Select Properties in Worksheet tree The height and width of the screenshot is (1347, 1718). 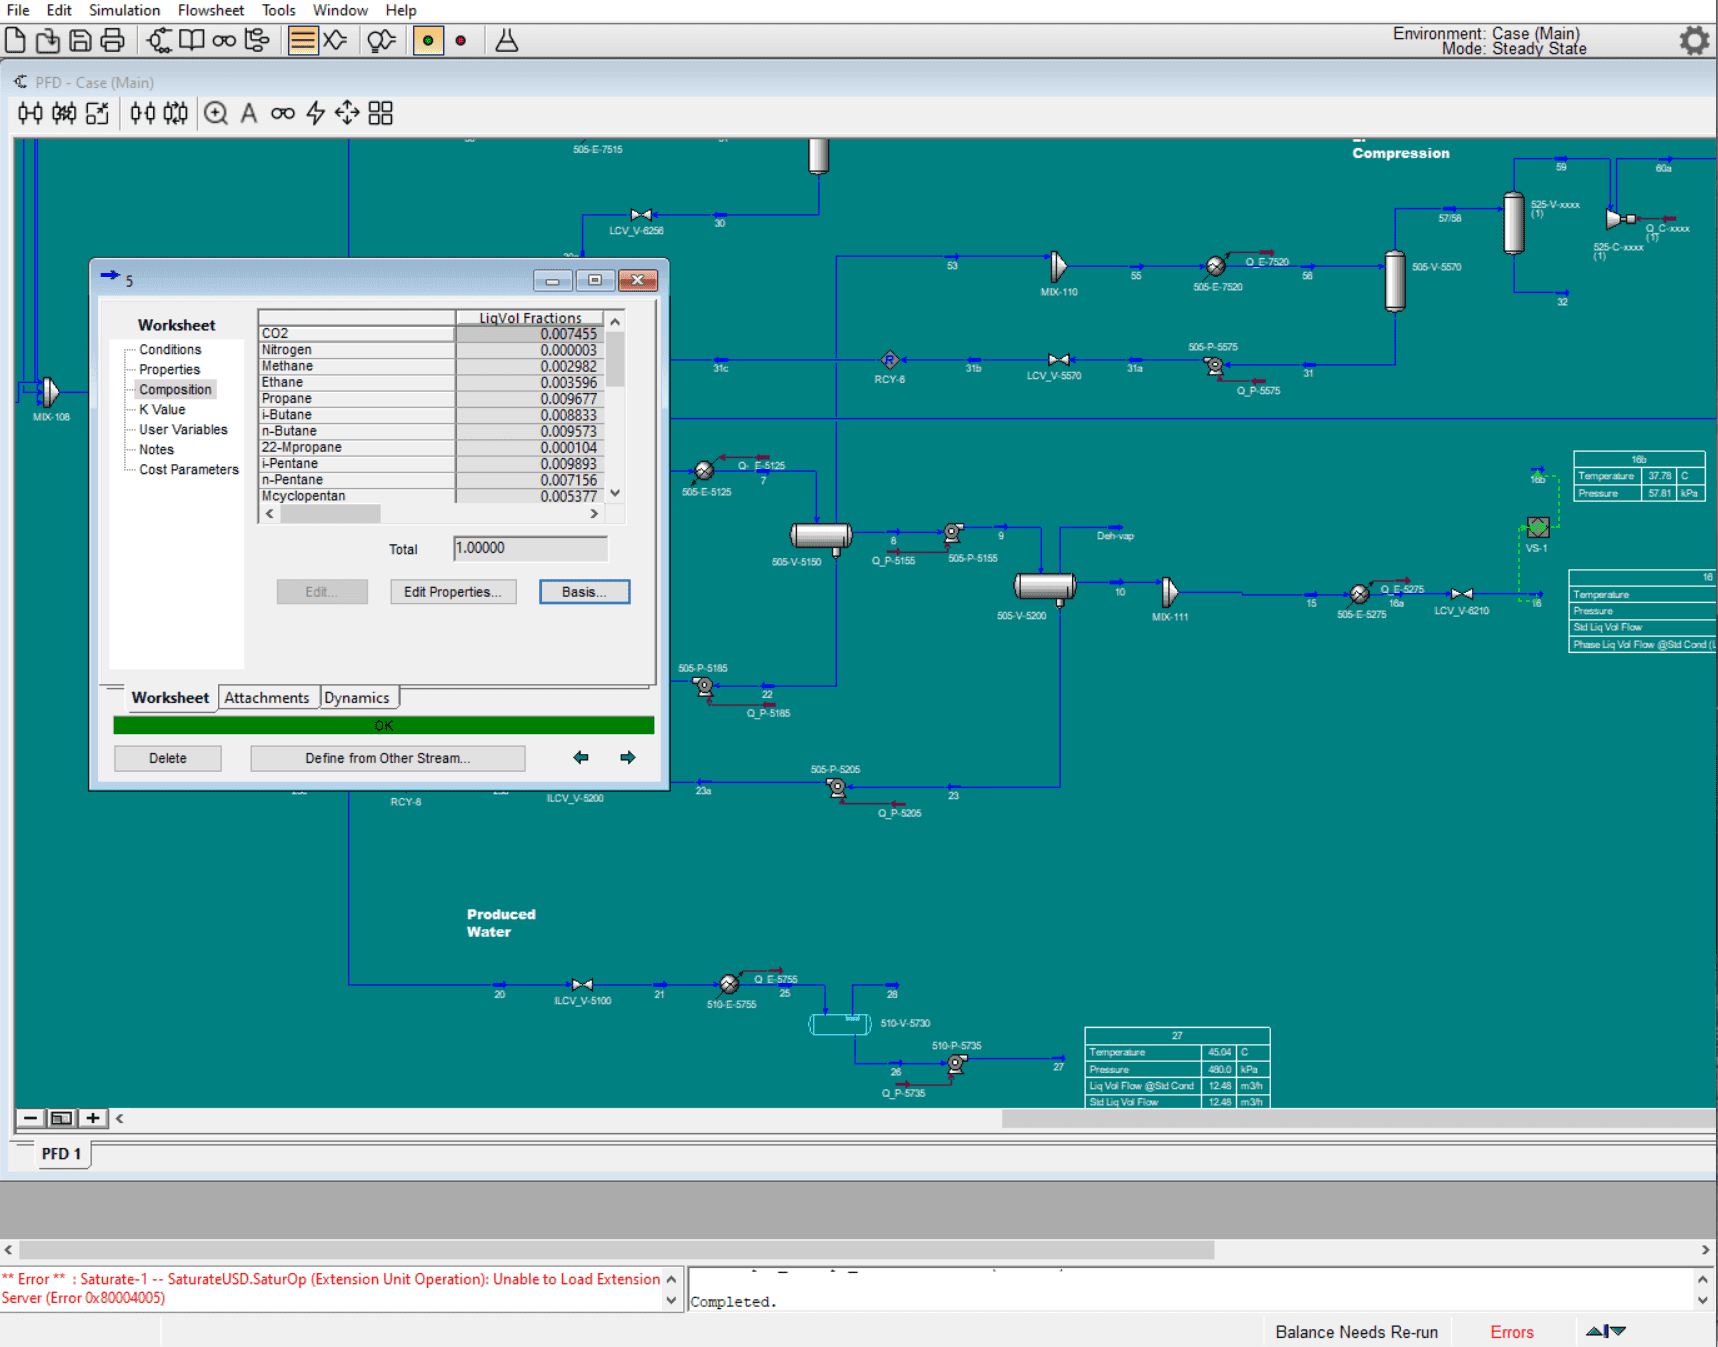169,369
